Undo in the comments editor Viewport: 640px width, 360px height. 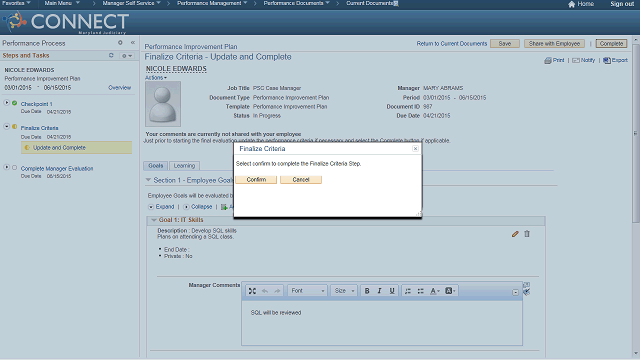(x=265, y=291)
